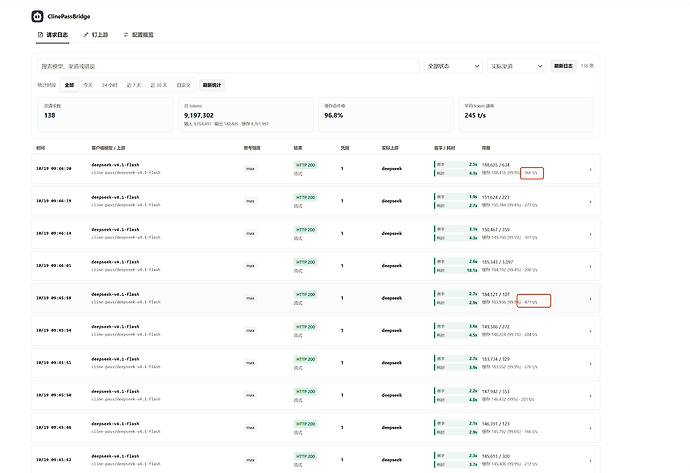Click the timestamp 10/19 09:46:20
The image size is (690, 473).
(54, 169)
